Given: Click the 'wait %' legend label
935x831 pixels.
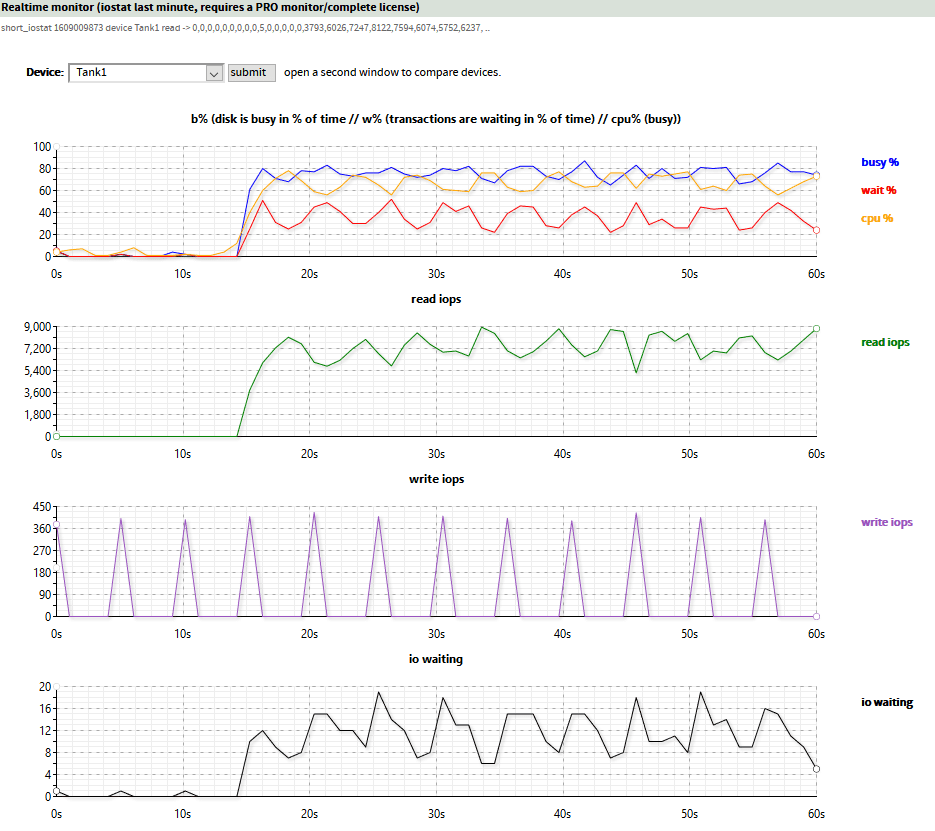Looking at the screenshot, I should (878, 190).
